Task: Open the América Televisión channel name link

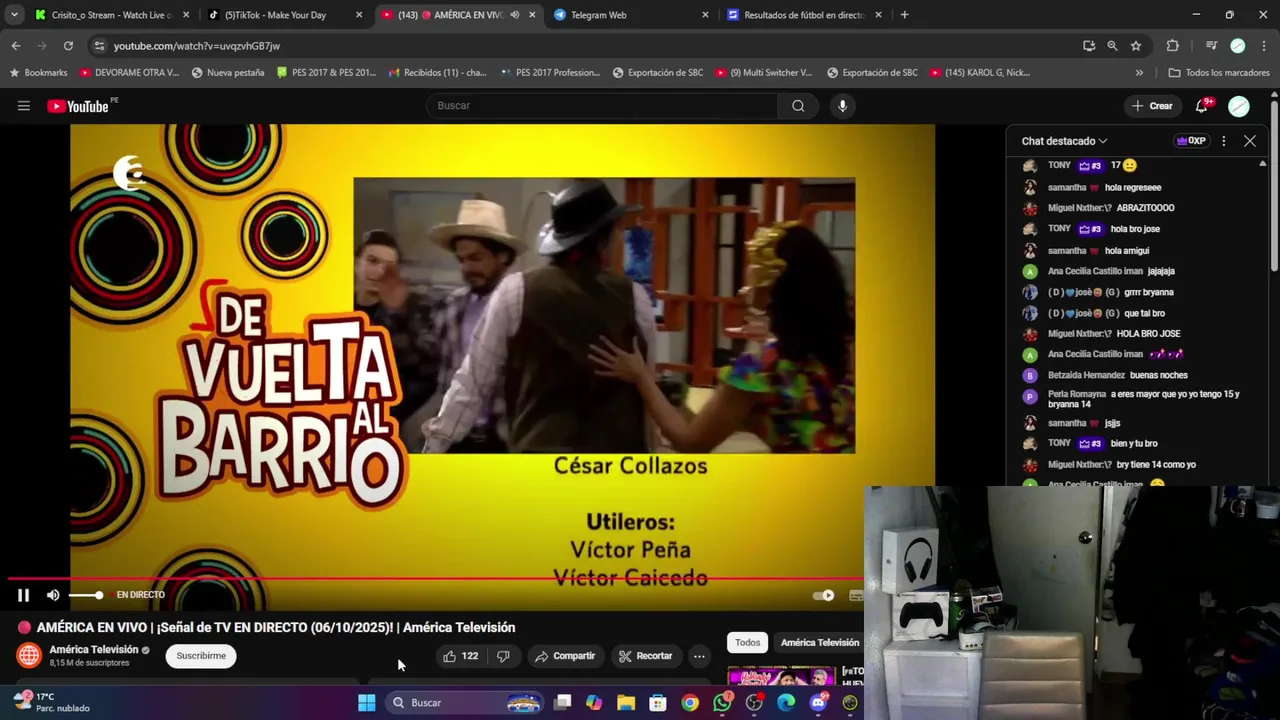Action: (x=94, y=649)
